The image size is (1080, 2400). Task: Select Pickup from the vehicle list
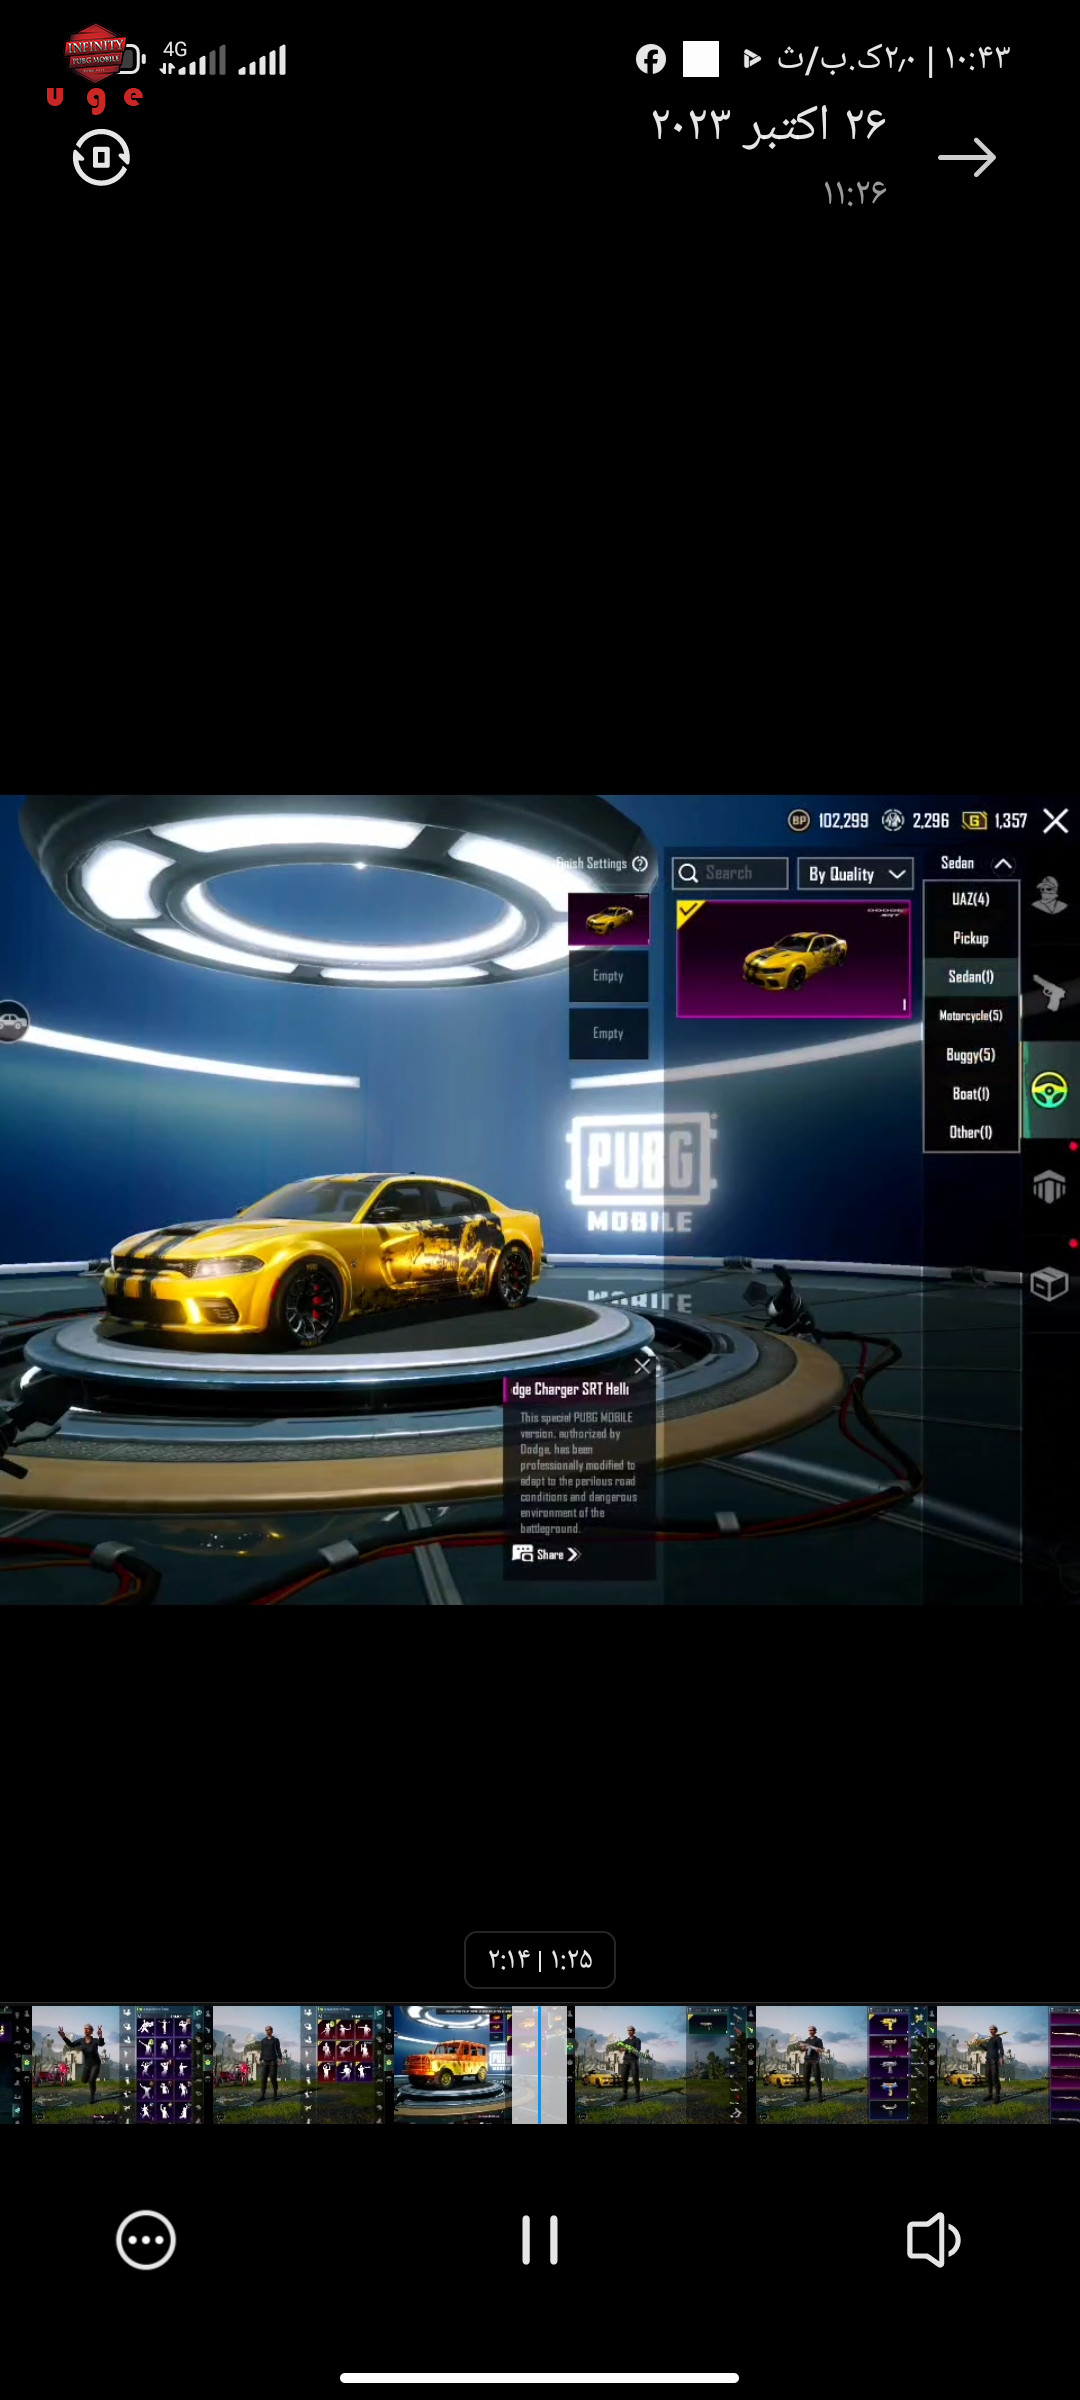pyautogui.click(x=971, y=938)
